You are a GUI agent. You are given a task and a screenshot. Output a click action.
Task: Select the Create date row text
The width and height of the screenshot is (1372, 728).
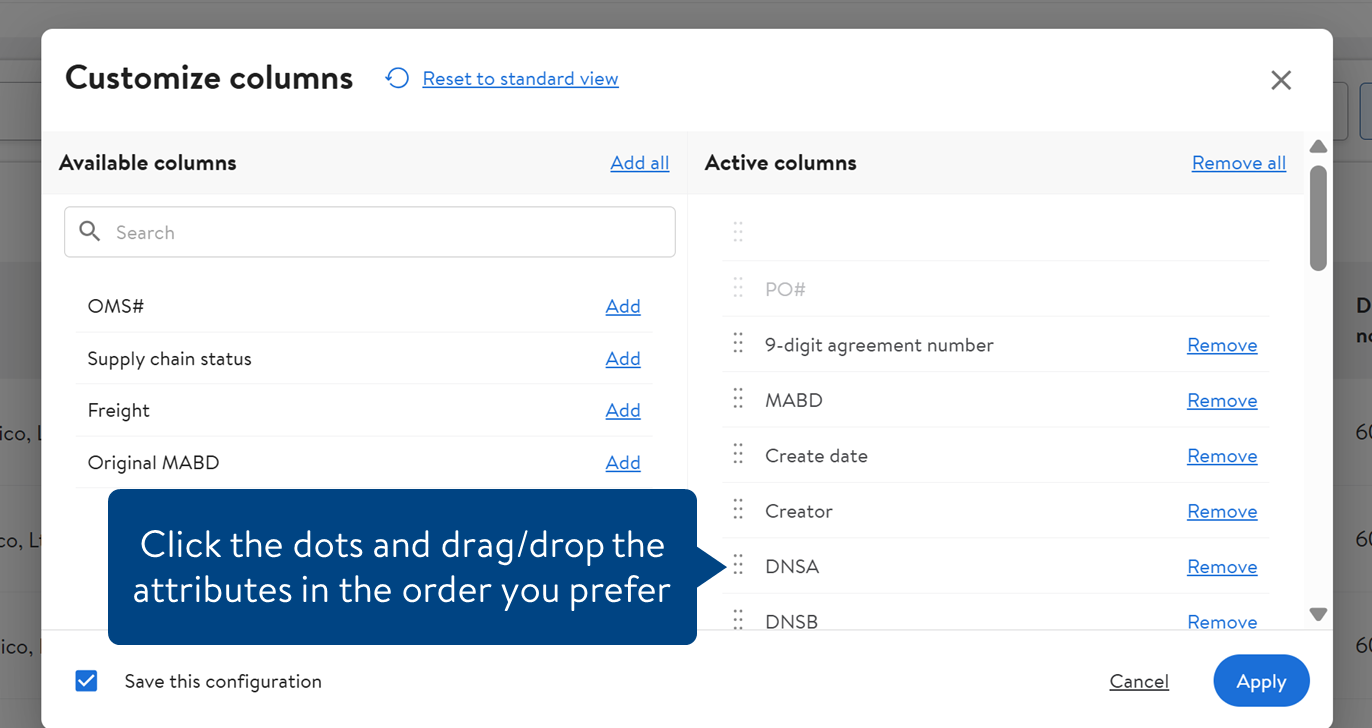[816, 456]
